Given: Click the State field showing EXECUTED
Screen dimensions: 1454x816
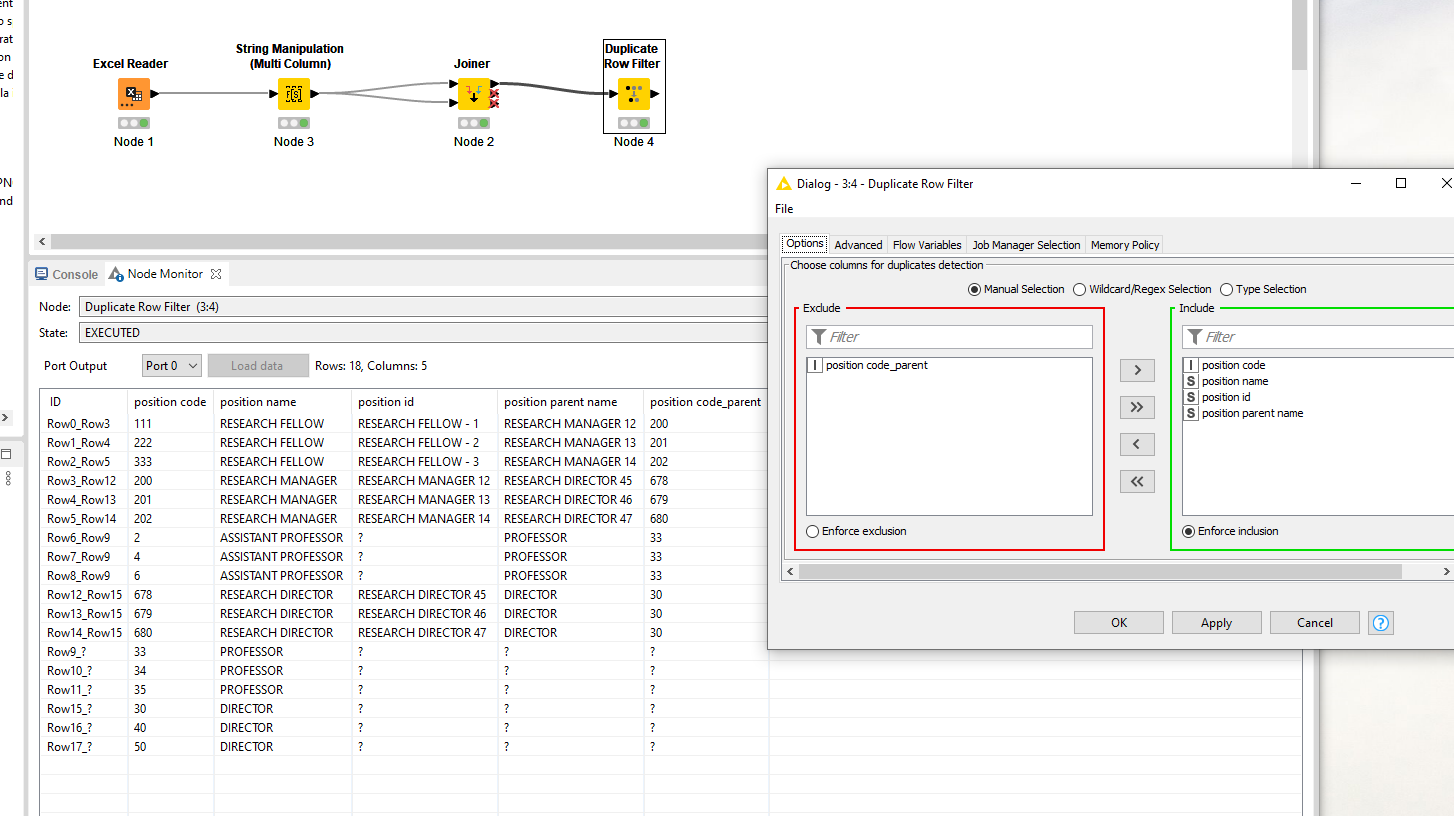Looking at the screenshot, I should point(424,333).
